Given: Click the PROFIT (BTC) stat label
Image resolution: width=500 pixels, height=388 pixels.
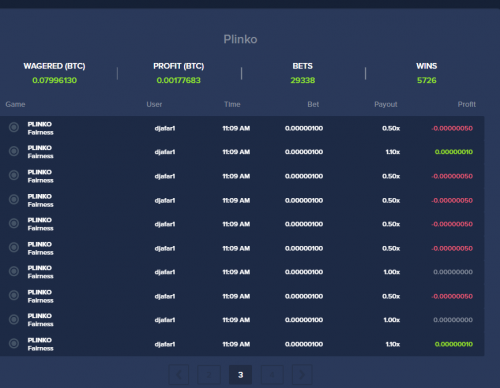Looking at the screenshot, I should [179, 66].
